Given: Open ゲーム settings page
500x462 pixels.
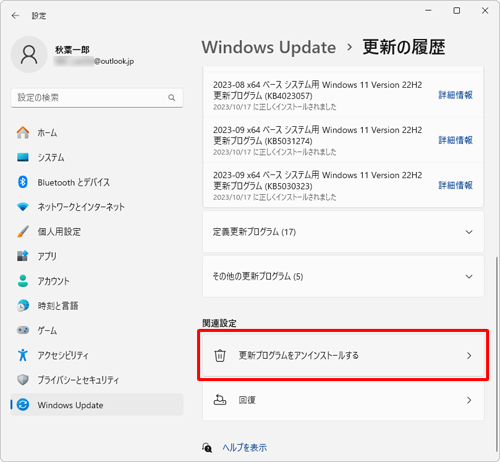Looking at the screenshot, I should click(97, 330).
